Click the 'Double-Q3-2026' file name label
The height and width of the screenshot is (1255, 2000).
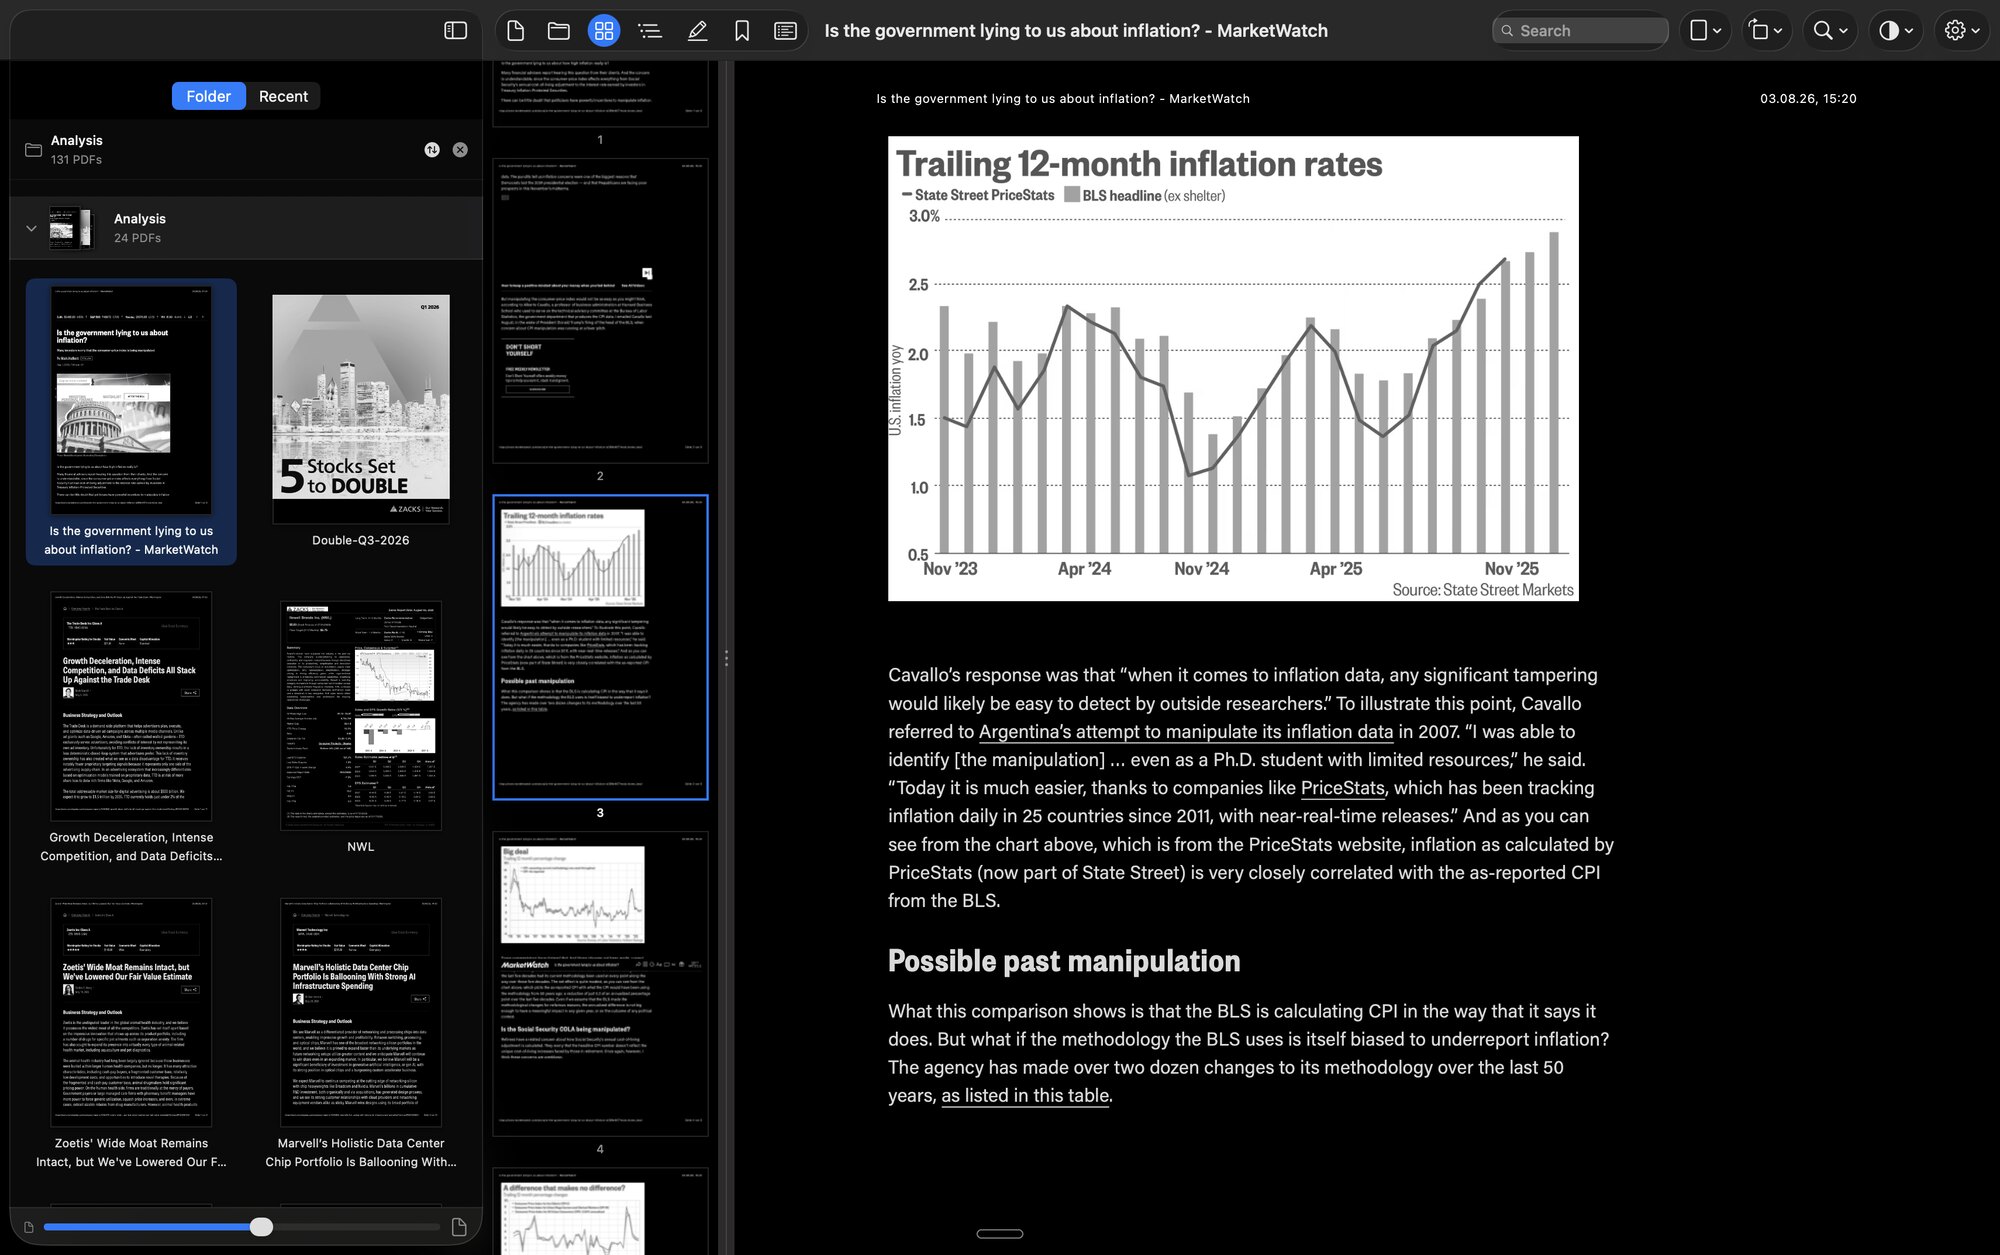361,540
